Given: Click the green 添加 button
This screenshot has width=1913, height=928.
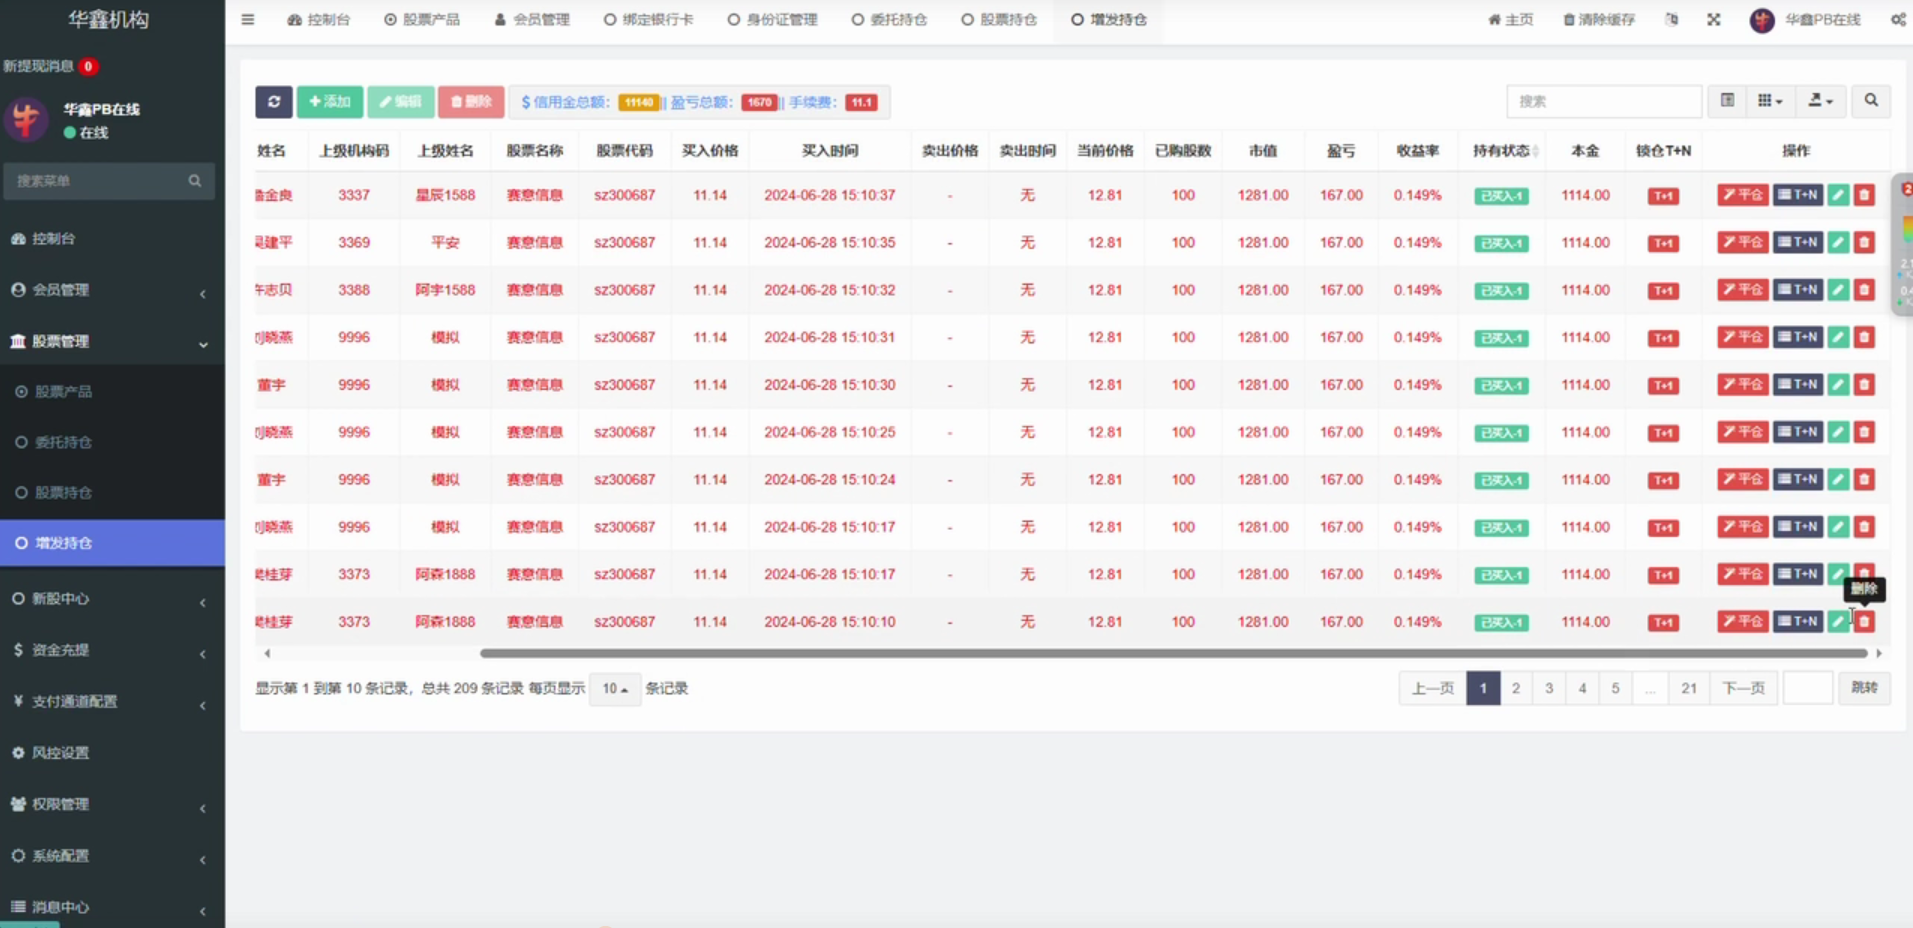Looking at the screenshot, I should (329, 102).
